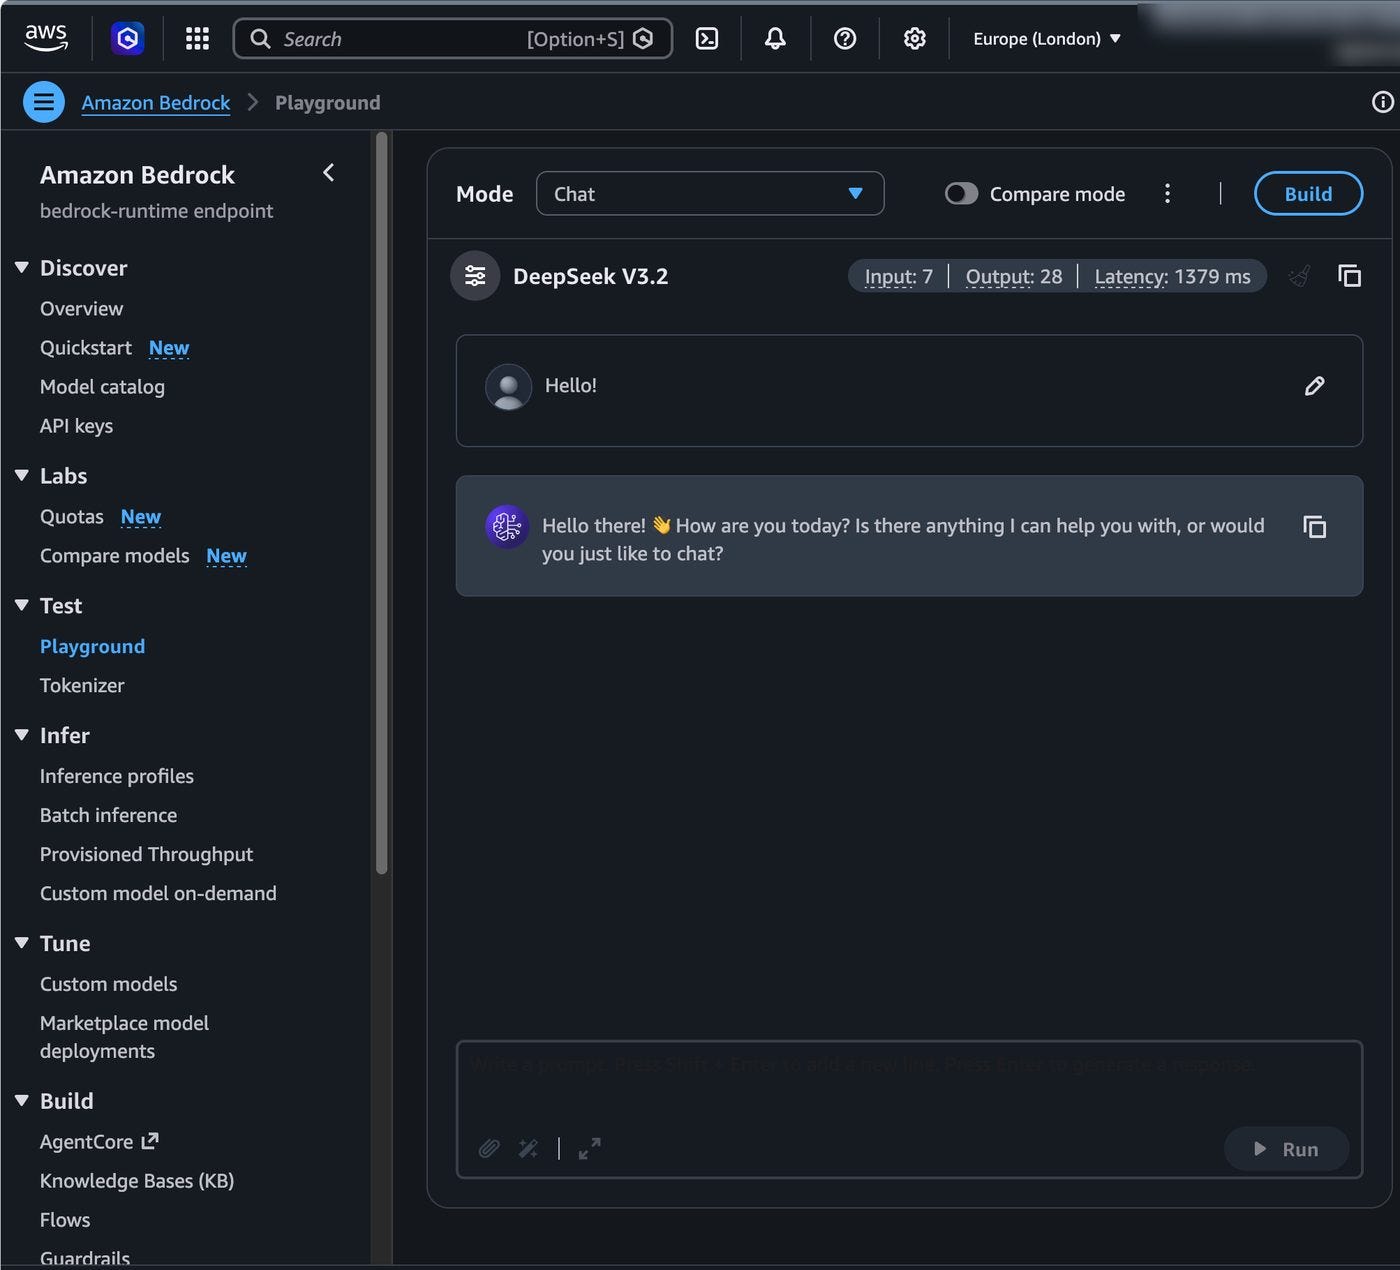Click the user avatar next to Hello!
1400x1270 pixels.
(x=508, y=386)
